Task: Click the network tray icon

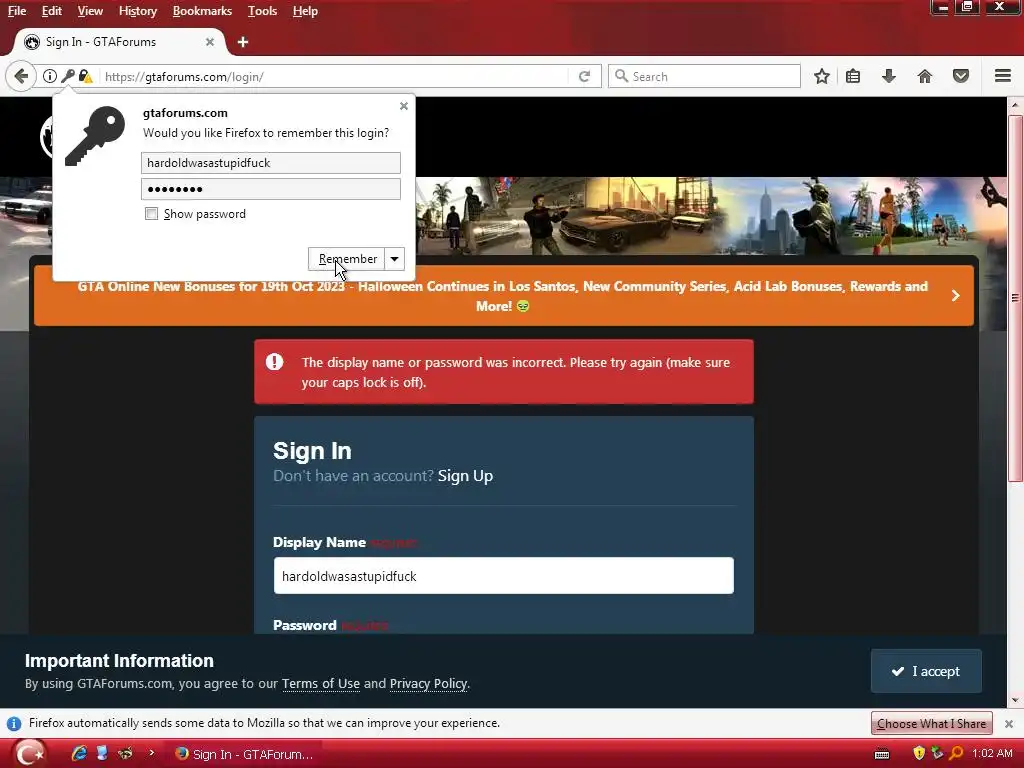Action: coord(937,754)
